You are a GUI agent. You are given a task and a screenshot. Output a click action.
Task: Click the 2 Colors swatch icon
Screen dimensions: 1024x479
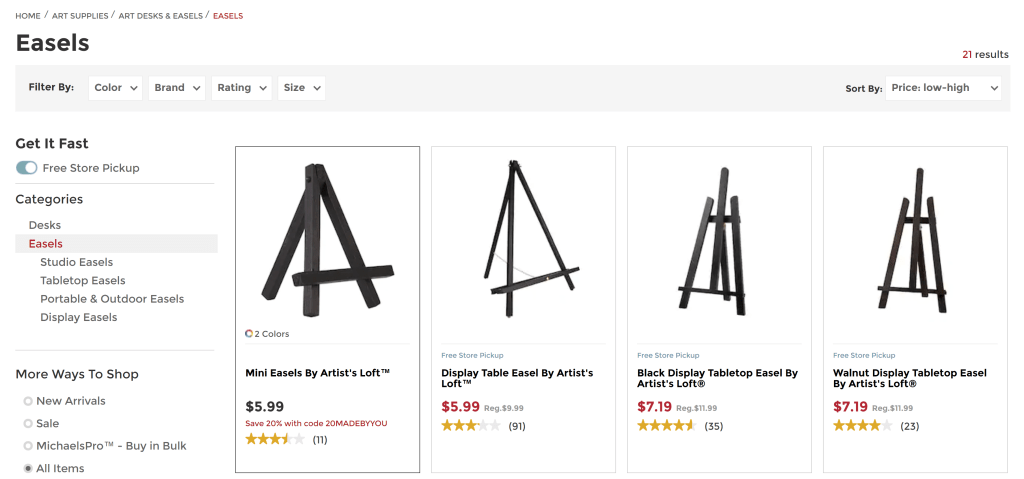249,334
